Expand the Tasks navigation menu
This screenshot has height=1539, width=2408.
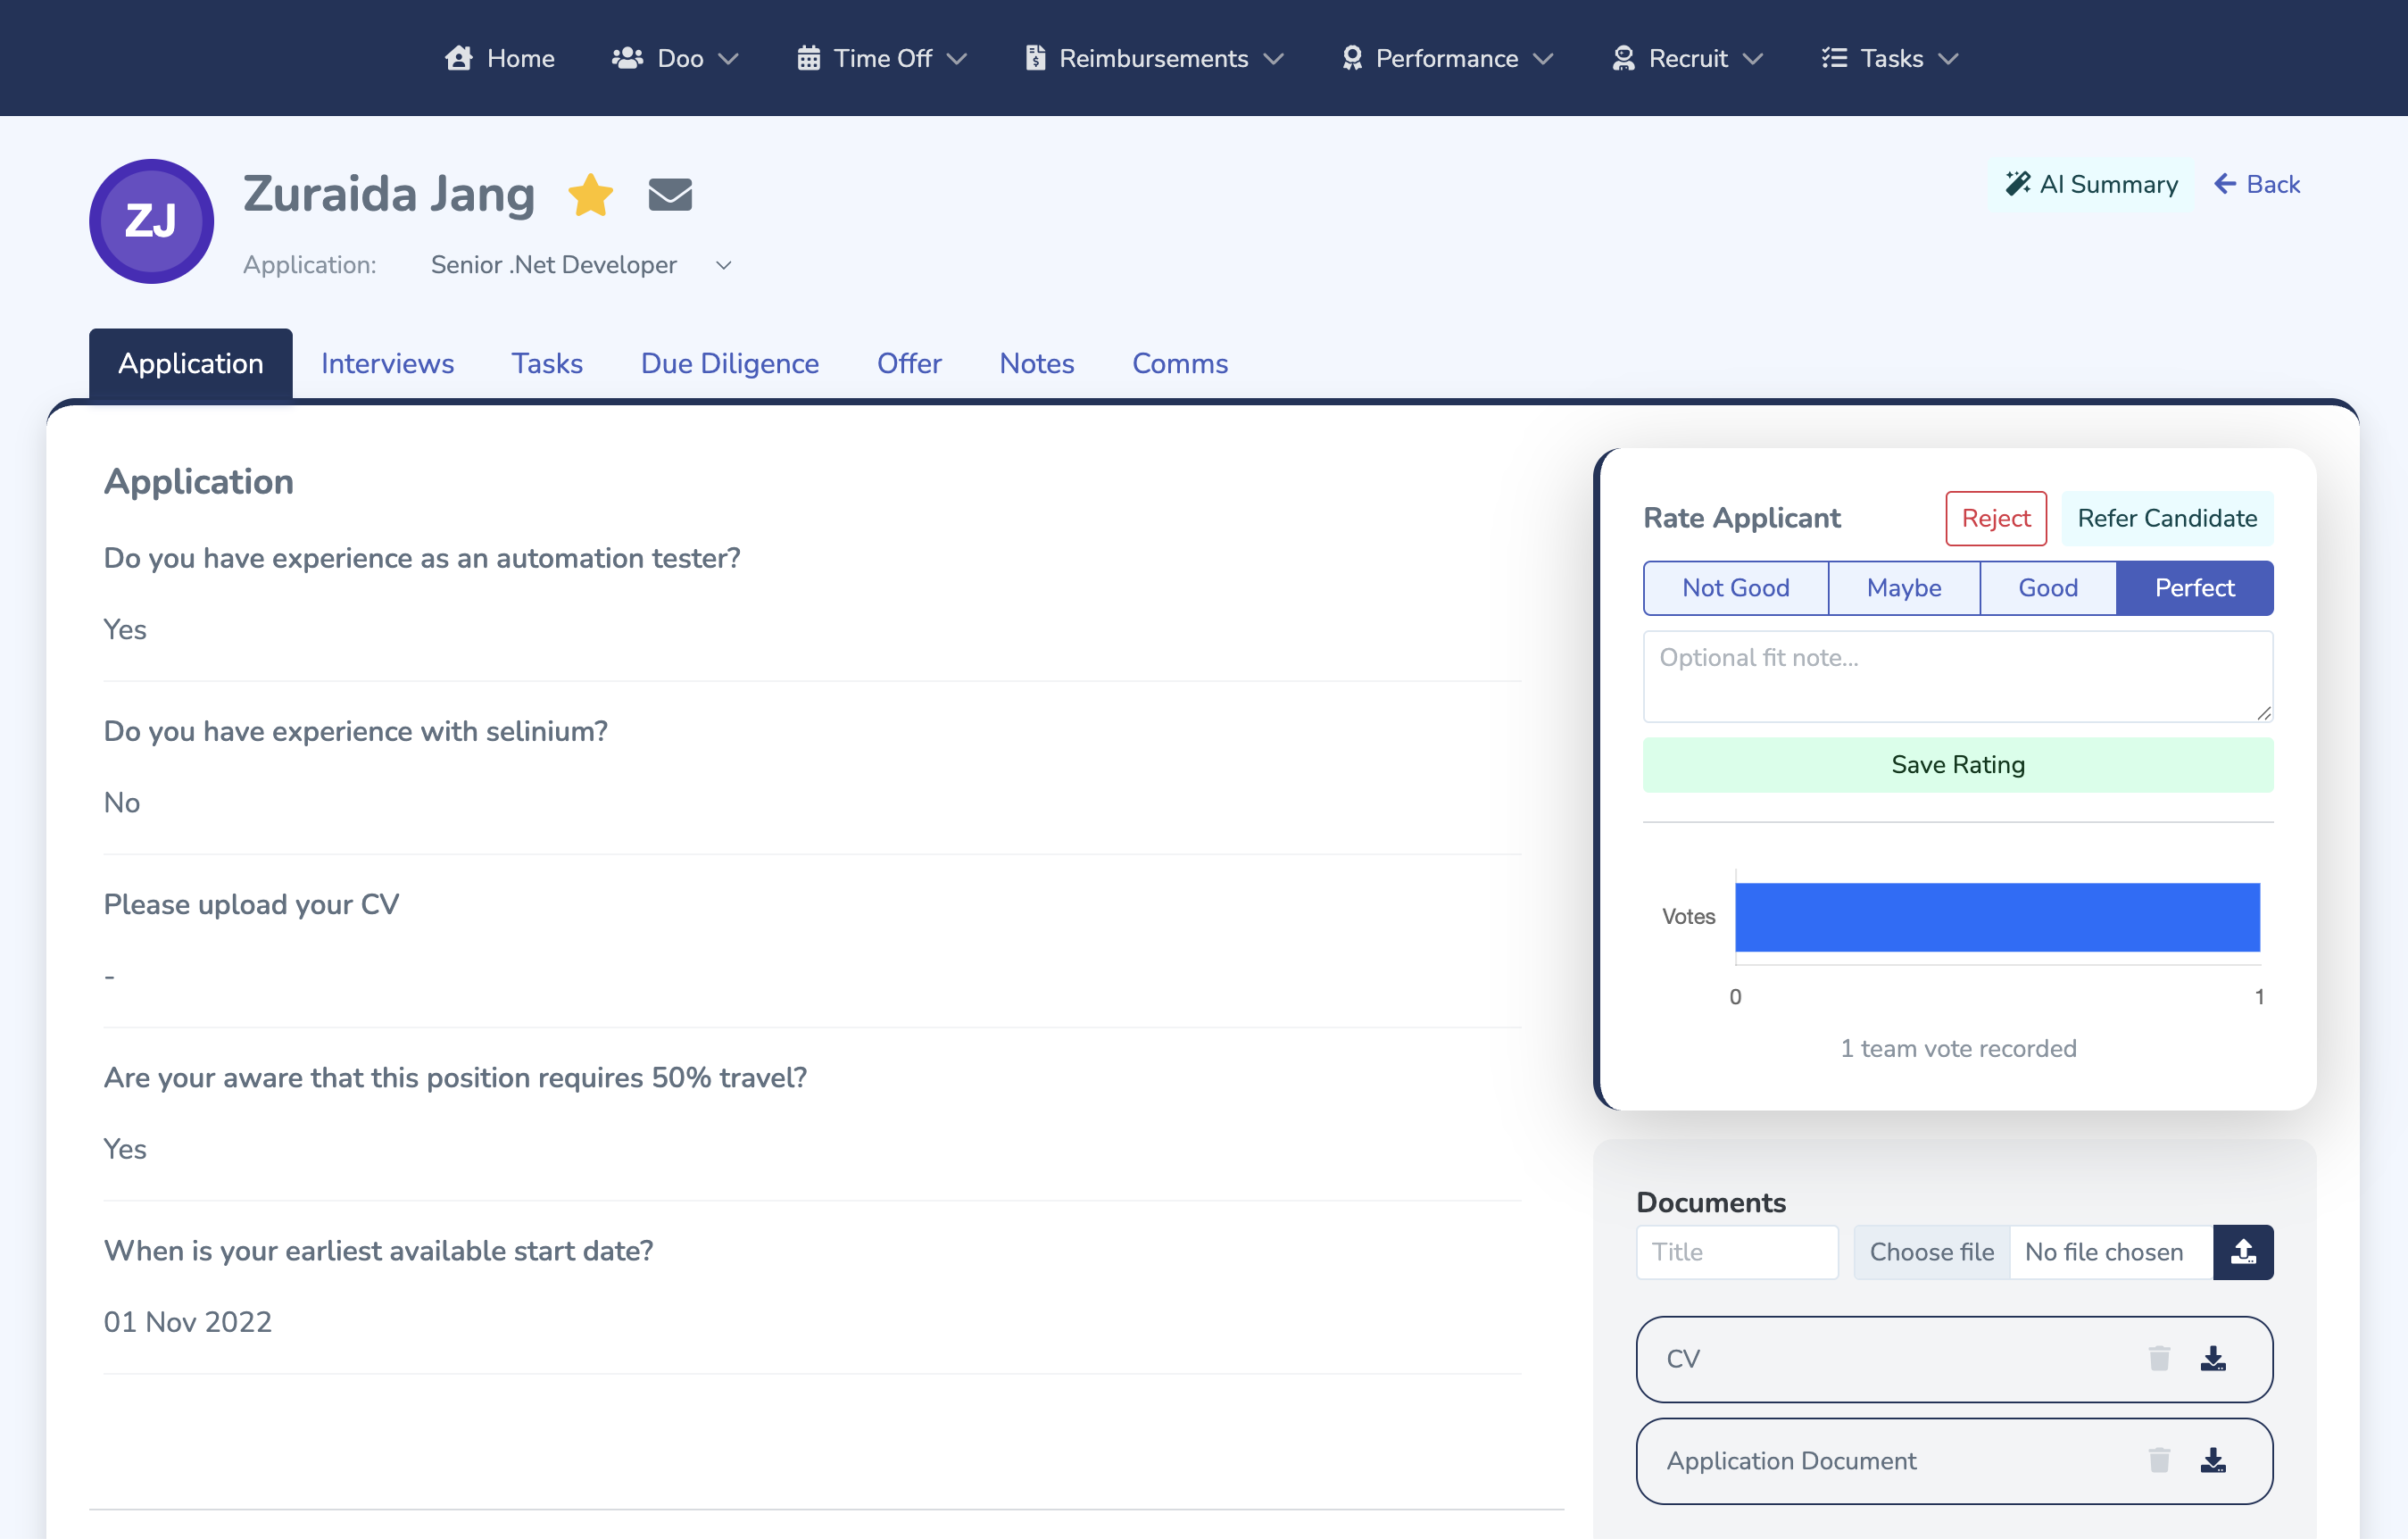pyautogui.click(x=1889, y=58)
